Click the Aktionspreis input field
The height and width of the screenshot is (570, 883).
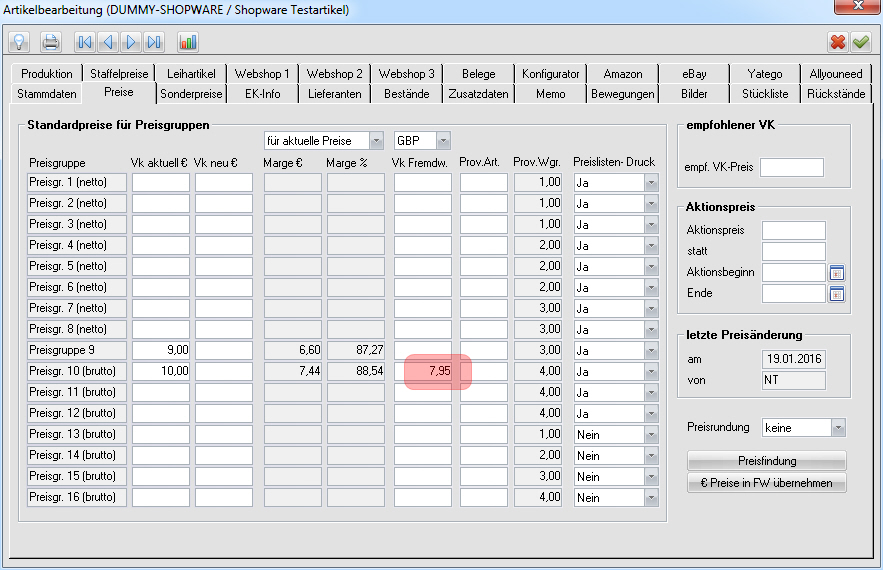[793, 230]
